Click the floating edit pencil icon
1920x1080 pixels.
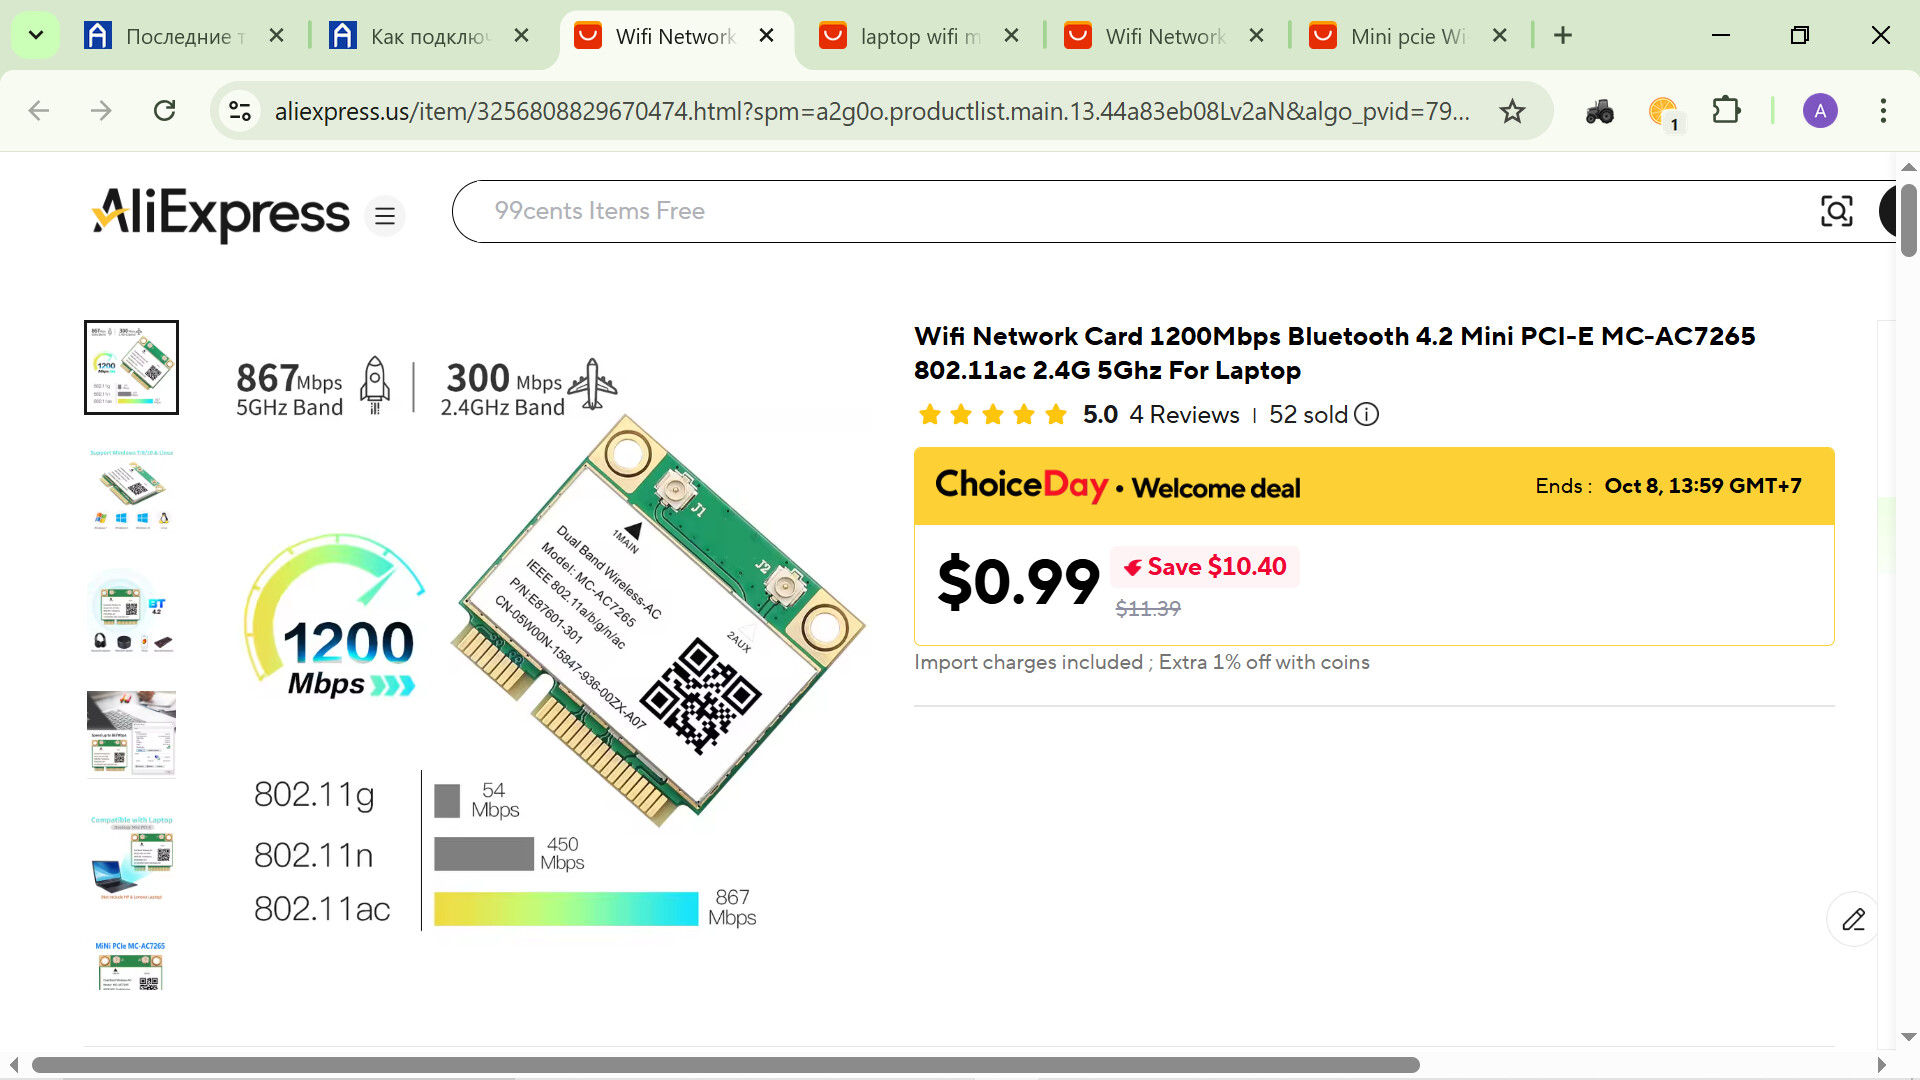click(1853, 919)
